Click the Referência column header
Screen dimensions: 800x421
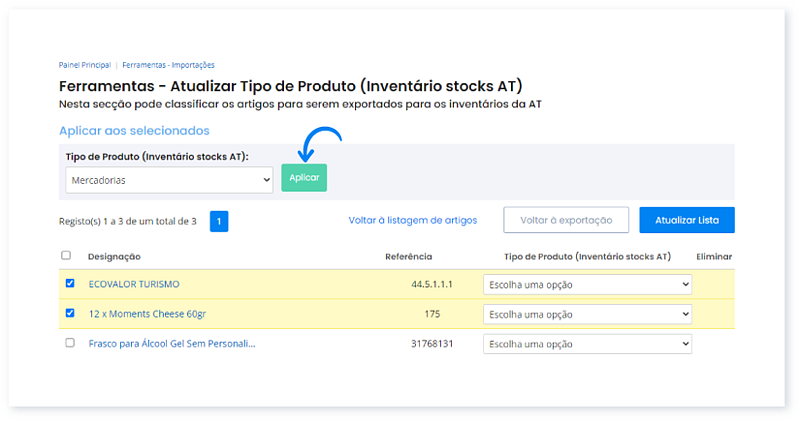408,257
